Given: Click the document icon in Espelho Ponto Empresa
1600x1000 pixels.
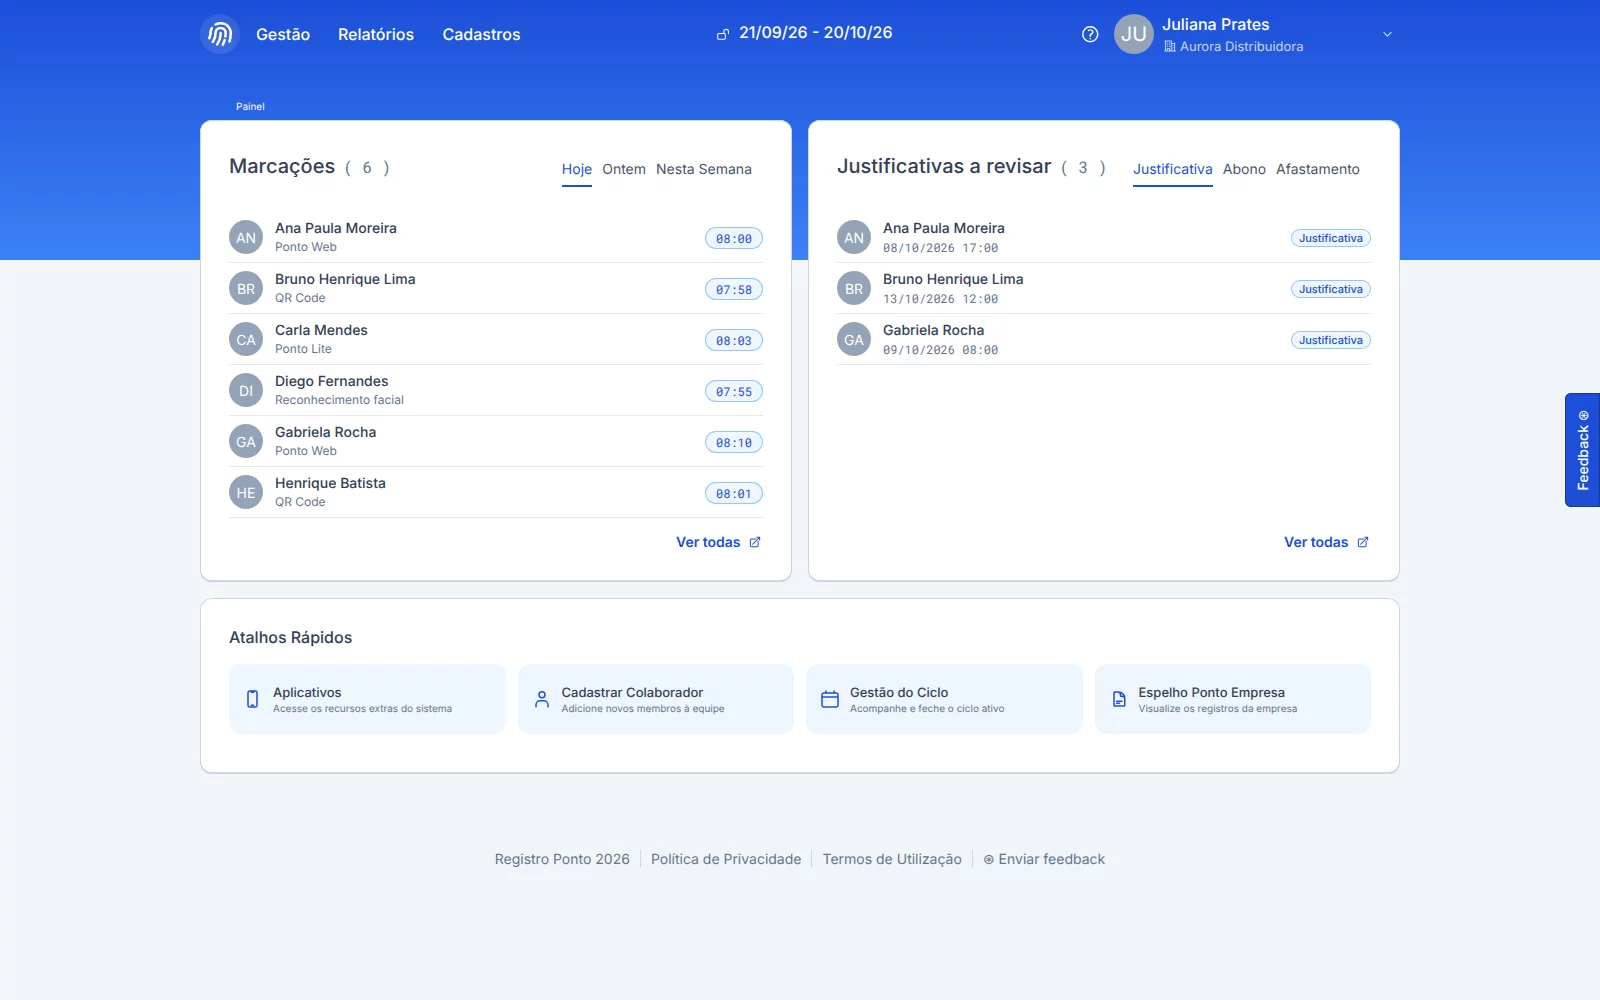Looking at the screenshot, I should [1119, 699].
